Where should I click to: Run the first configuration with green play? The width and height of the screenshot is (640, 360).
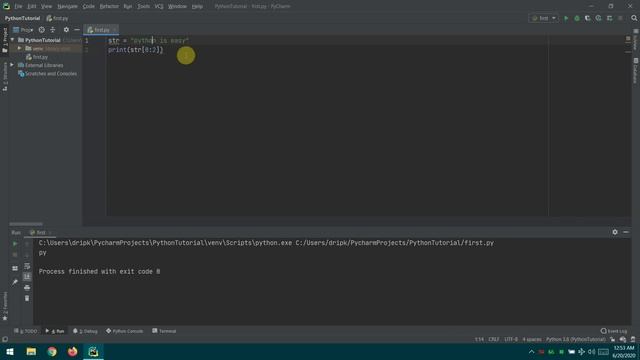point(566,18)
